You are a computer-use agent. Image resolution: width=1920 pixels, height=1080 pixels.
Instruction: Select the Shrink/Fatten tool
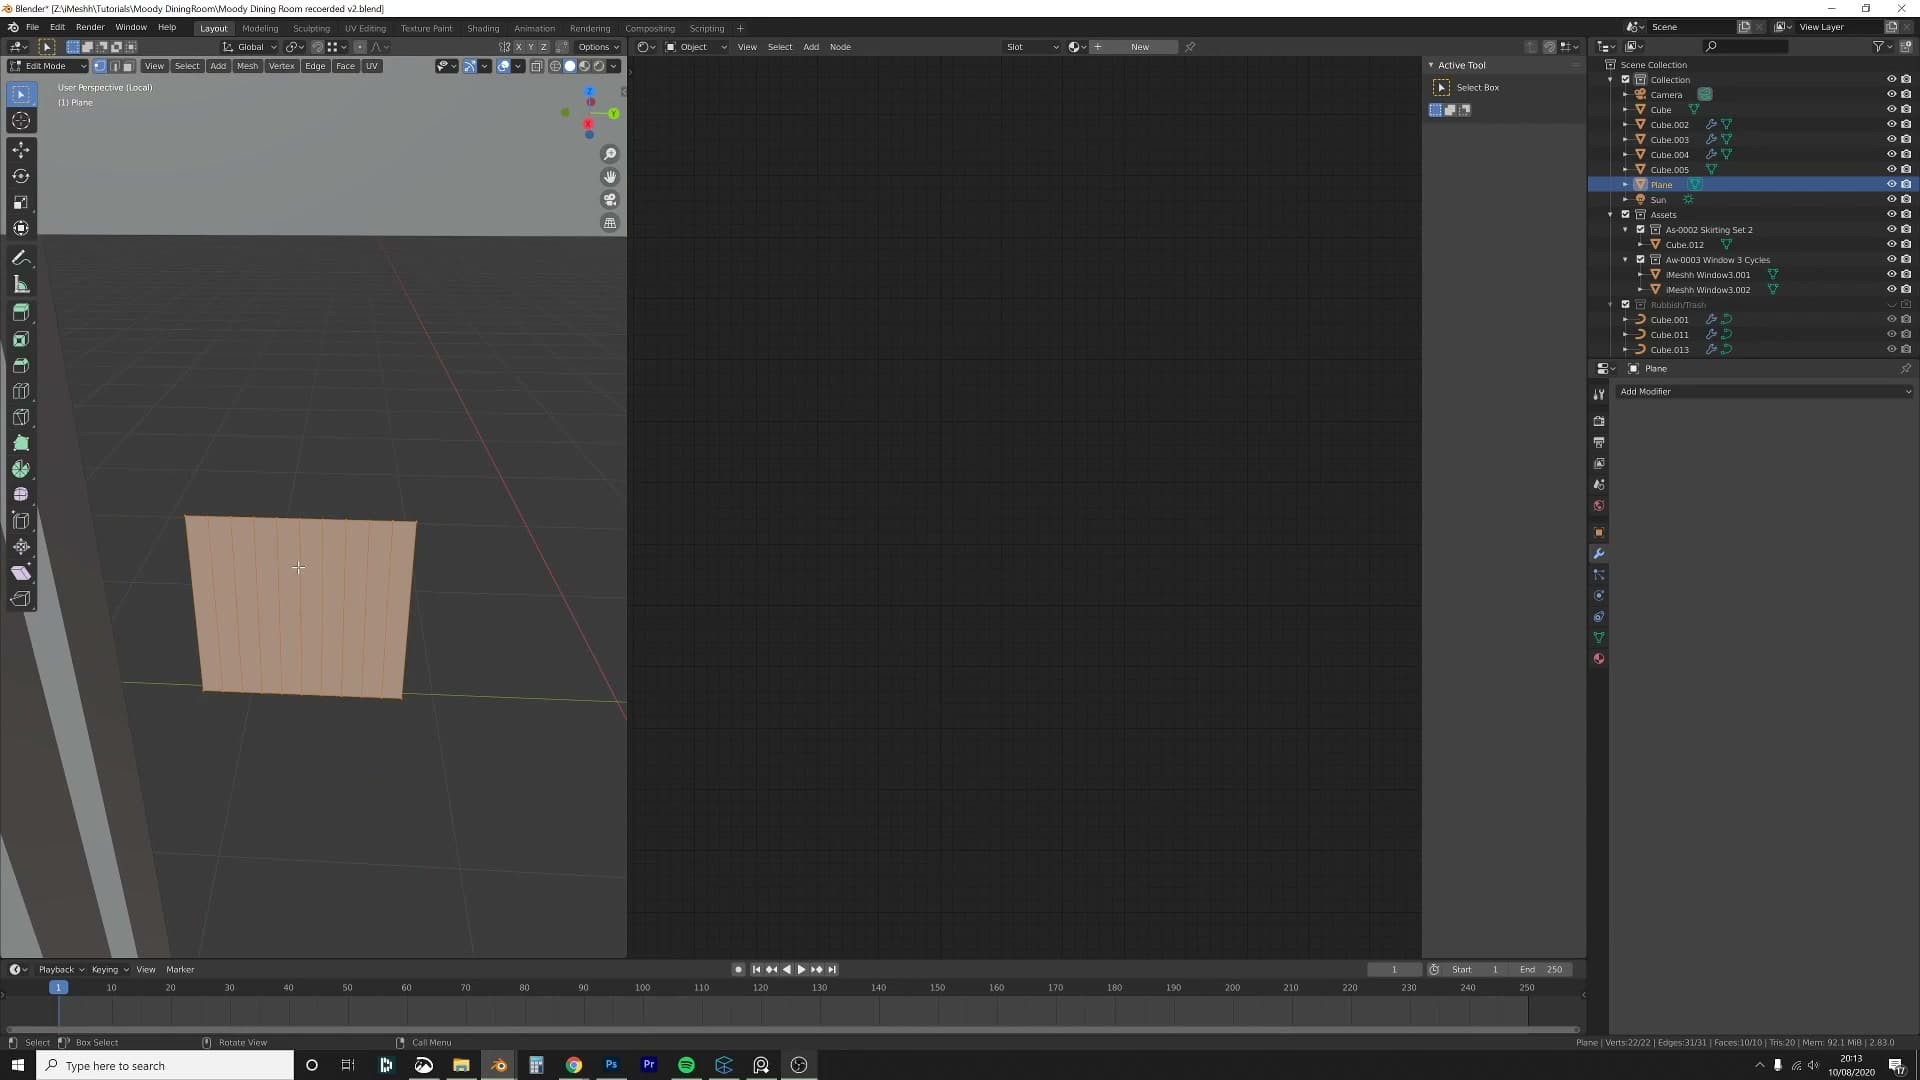coord(21,547)
